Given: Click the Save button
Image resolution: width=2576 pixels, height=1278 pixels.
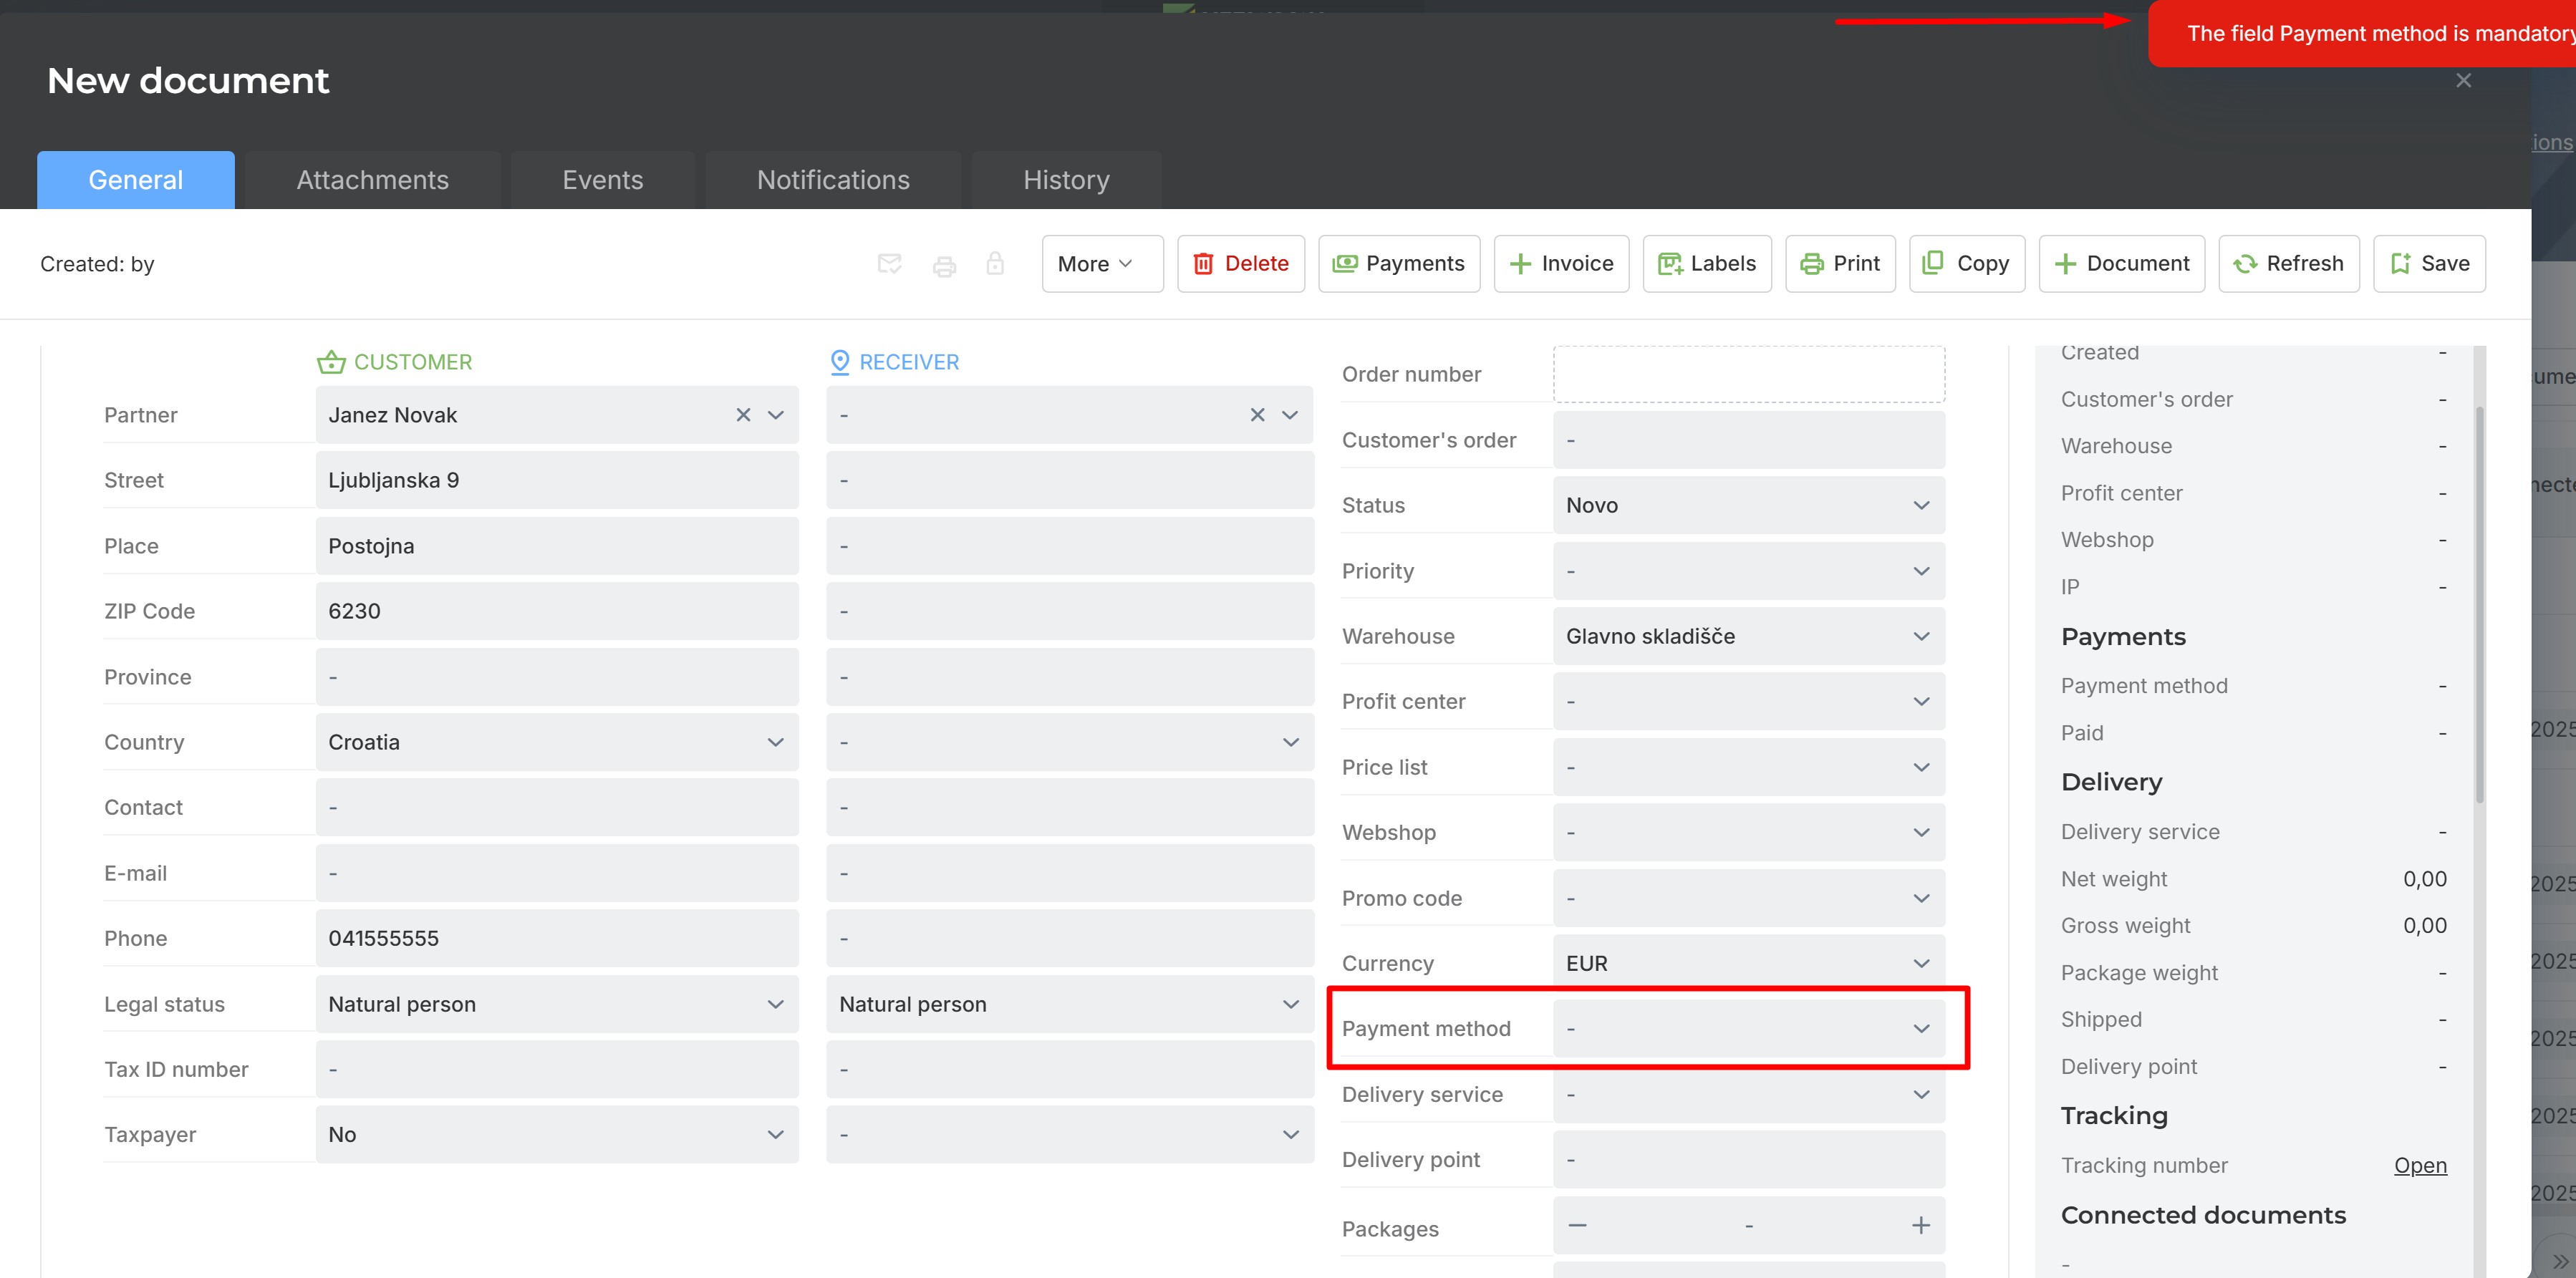Looking at the screenshot, I should (x=2429, y=264).
